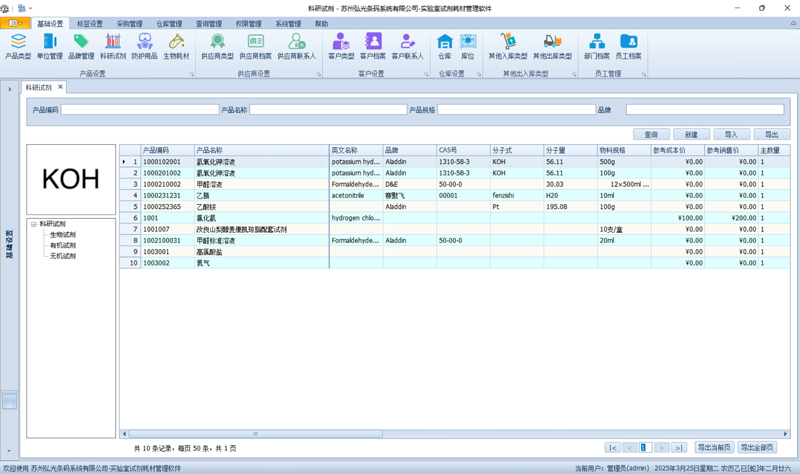Open 其他出库类型 outbound types
Screen dimensions: 800x474
pos(553,46)
